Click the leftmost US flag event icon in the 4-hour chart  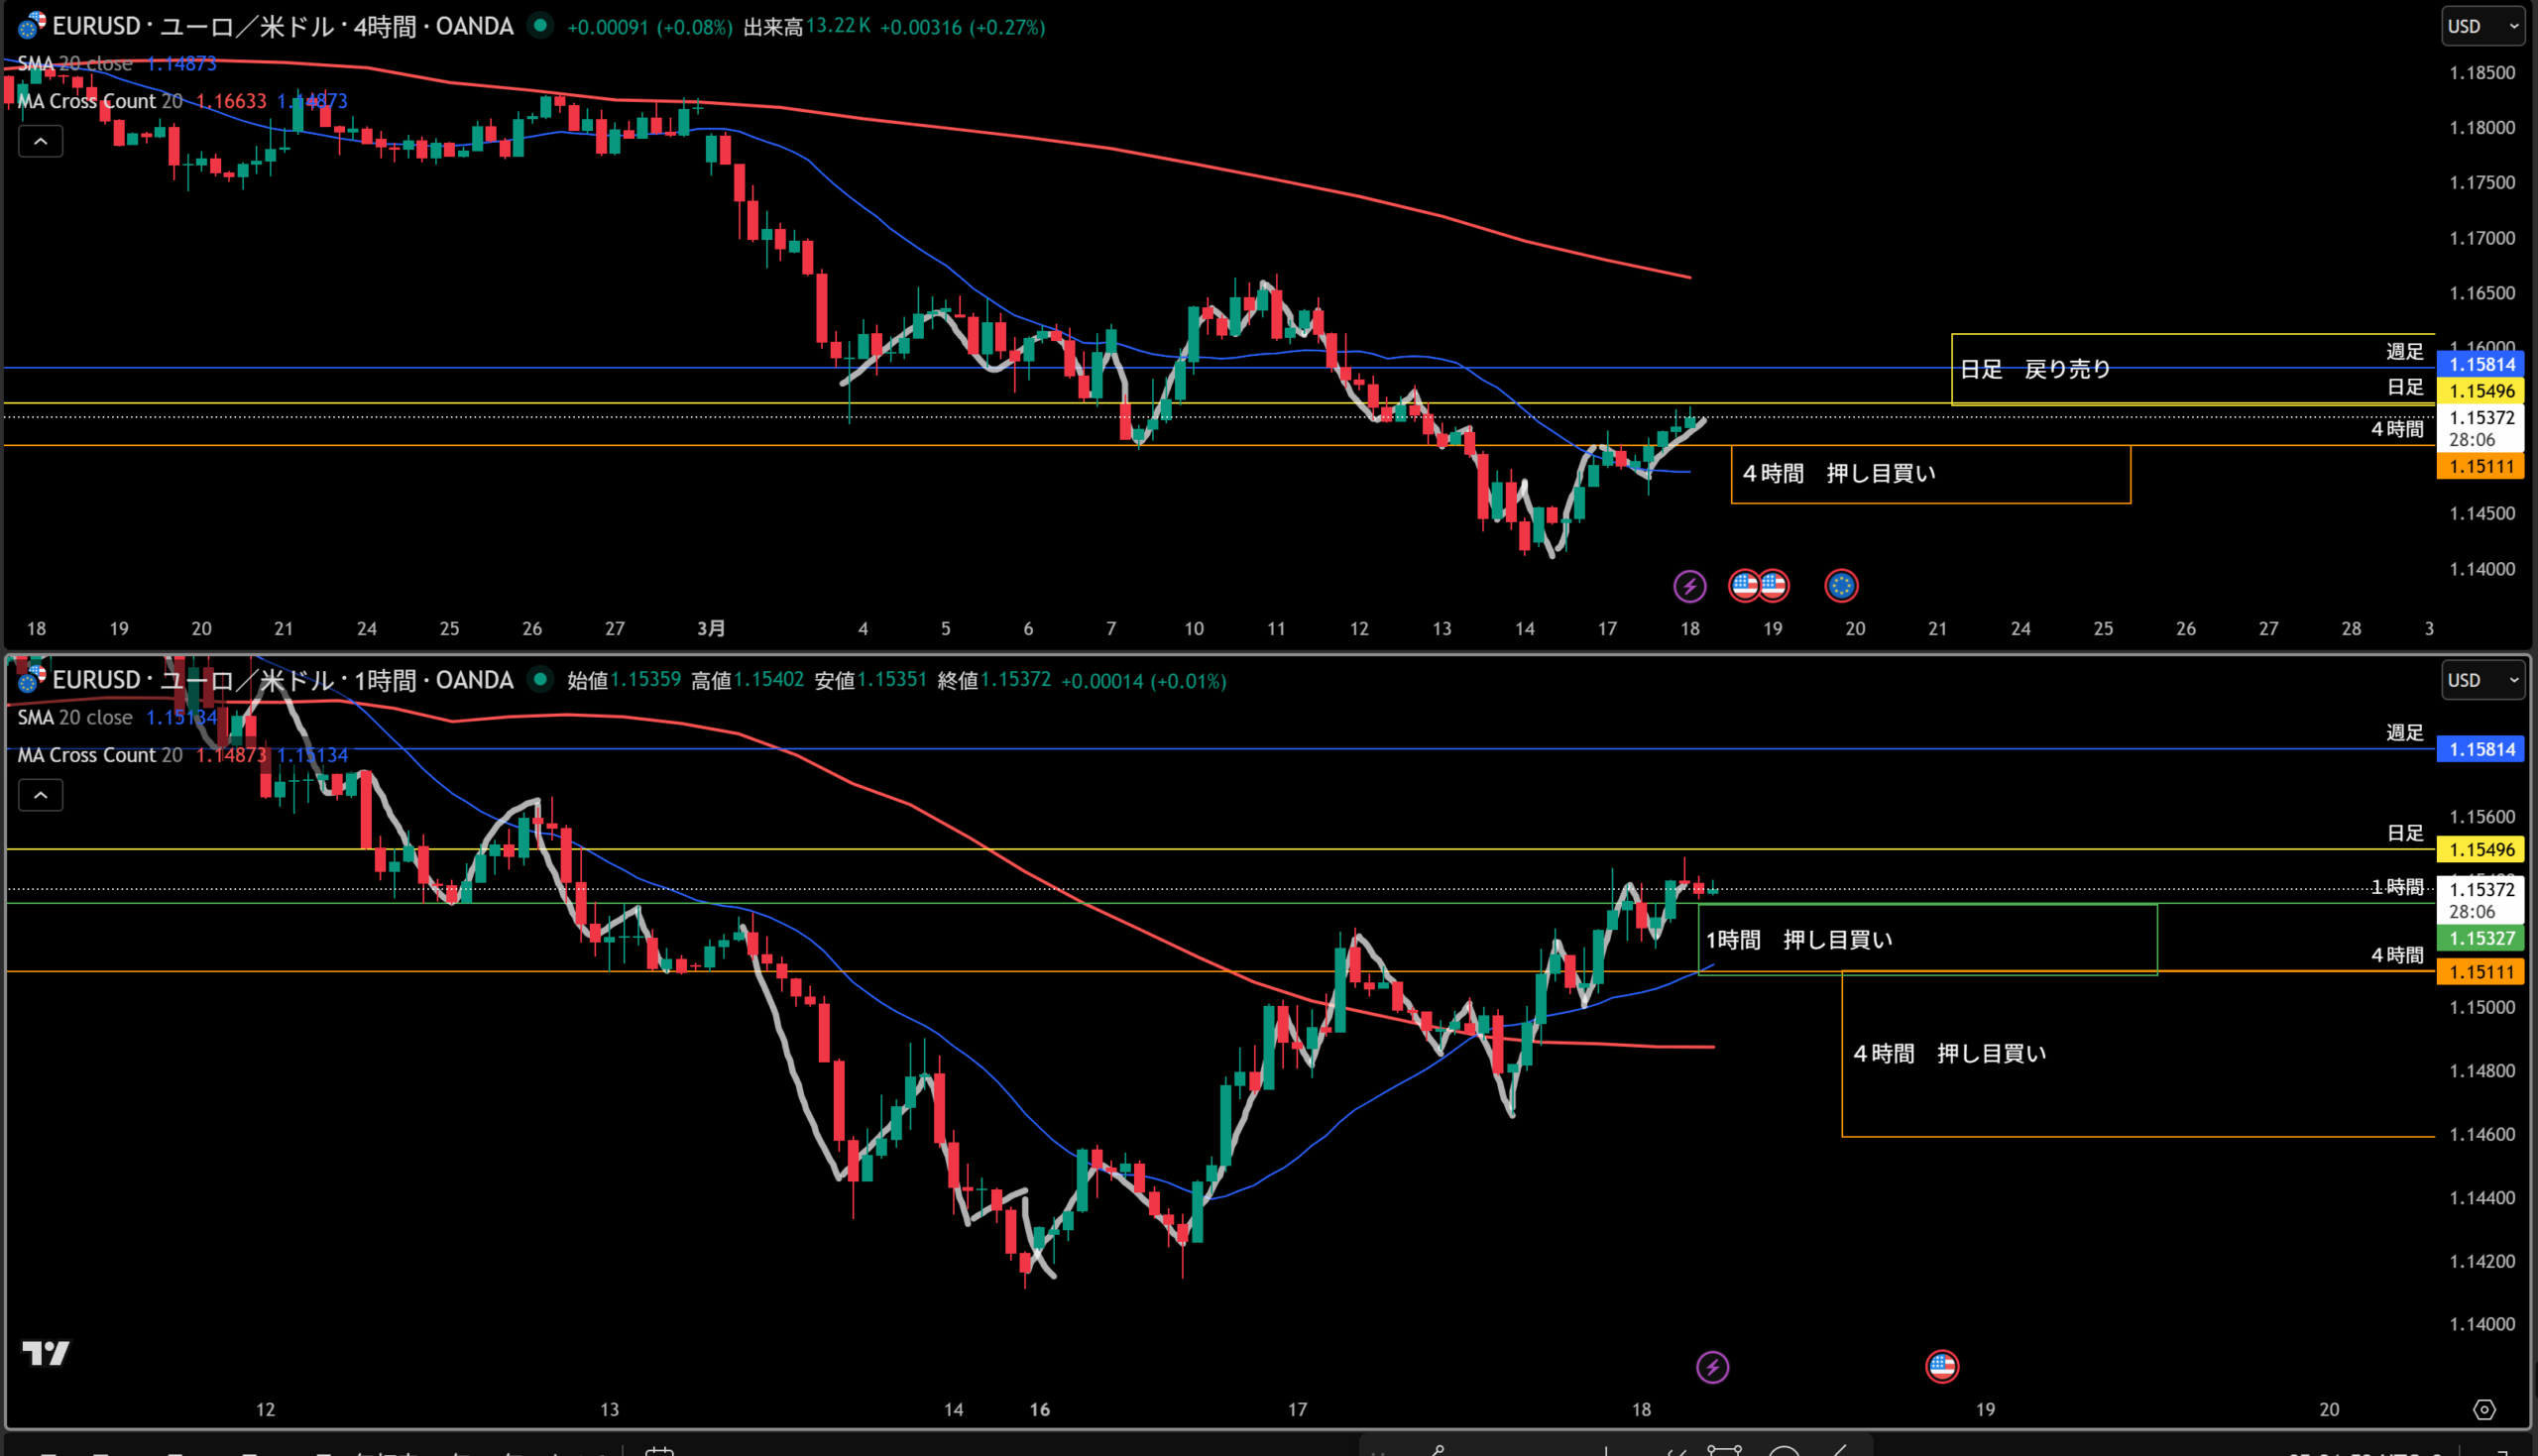pos(1744,586)
